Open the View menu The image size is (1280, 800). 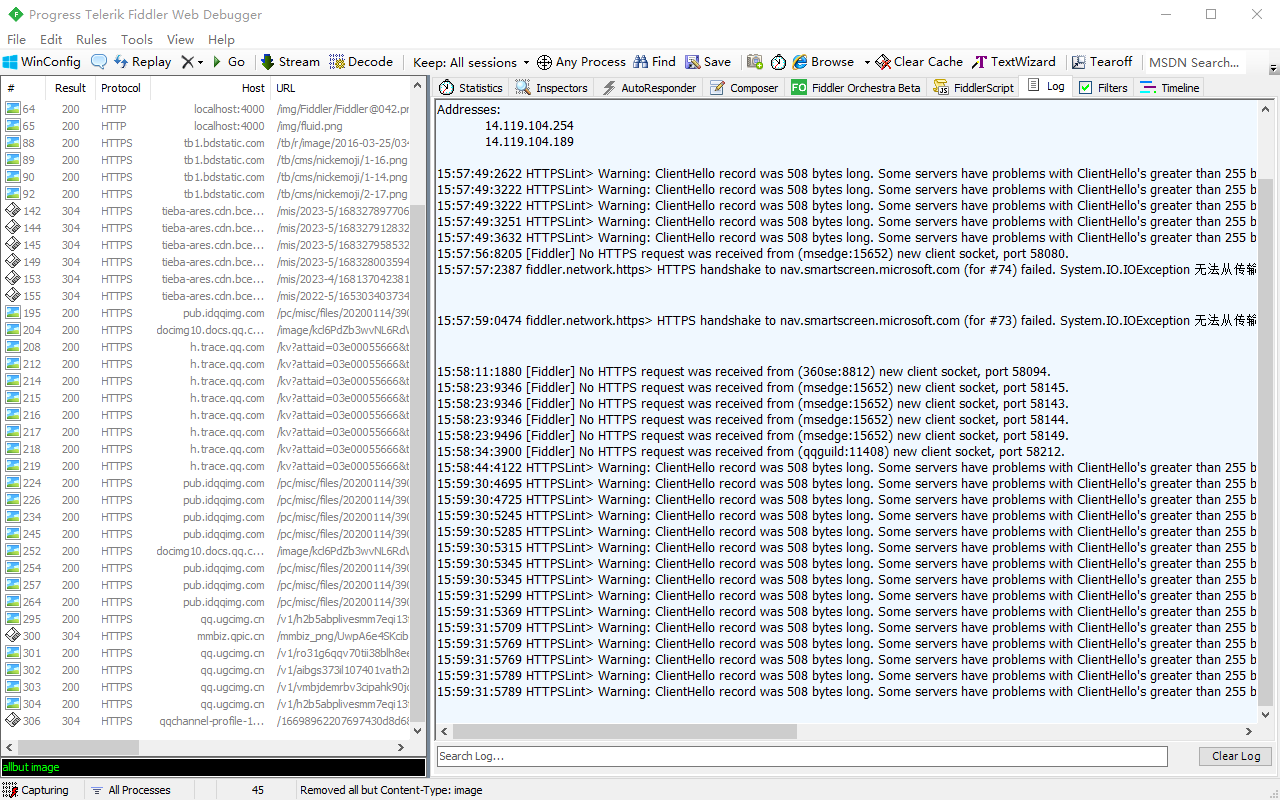[181, 40]
